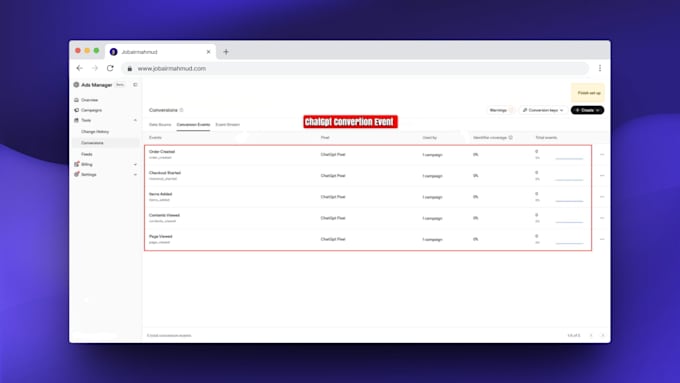Open the more options menu for Order Created
This screenshot has height=383, width=680.
(x=602, y=154)
